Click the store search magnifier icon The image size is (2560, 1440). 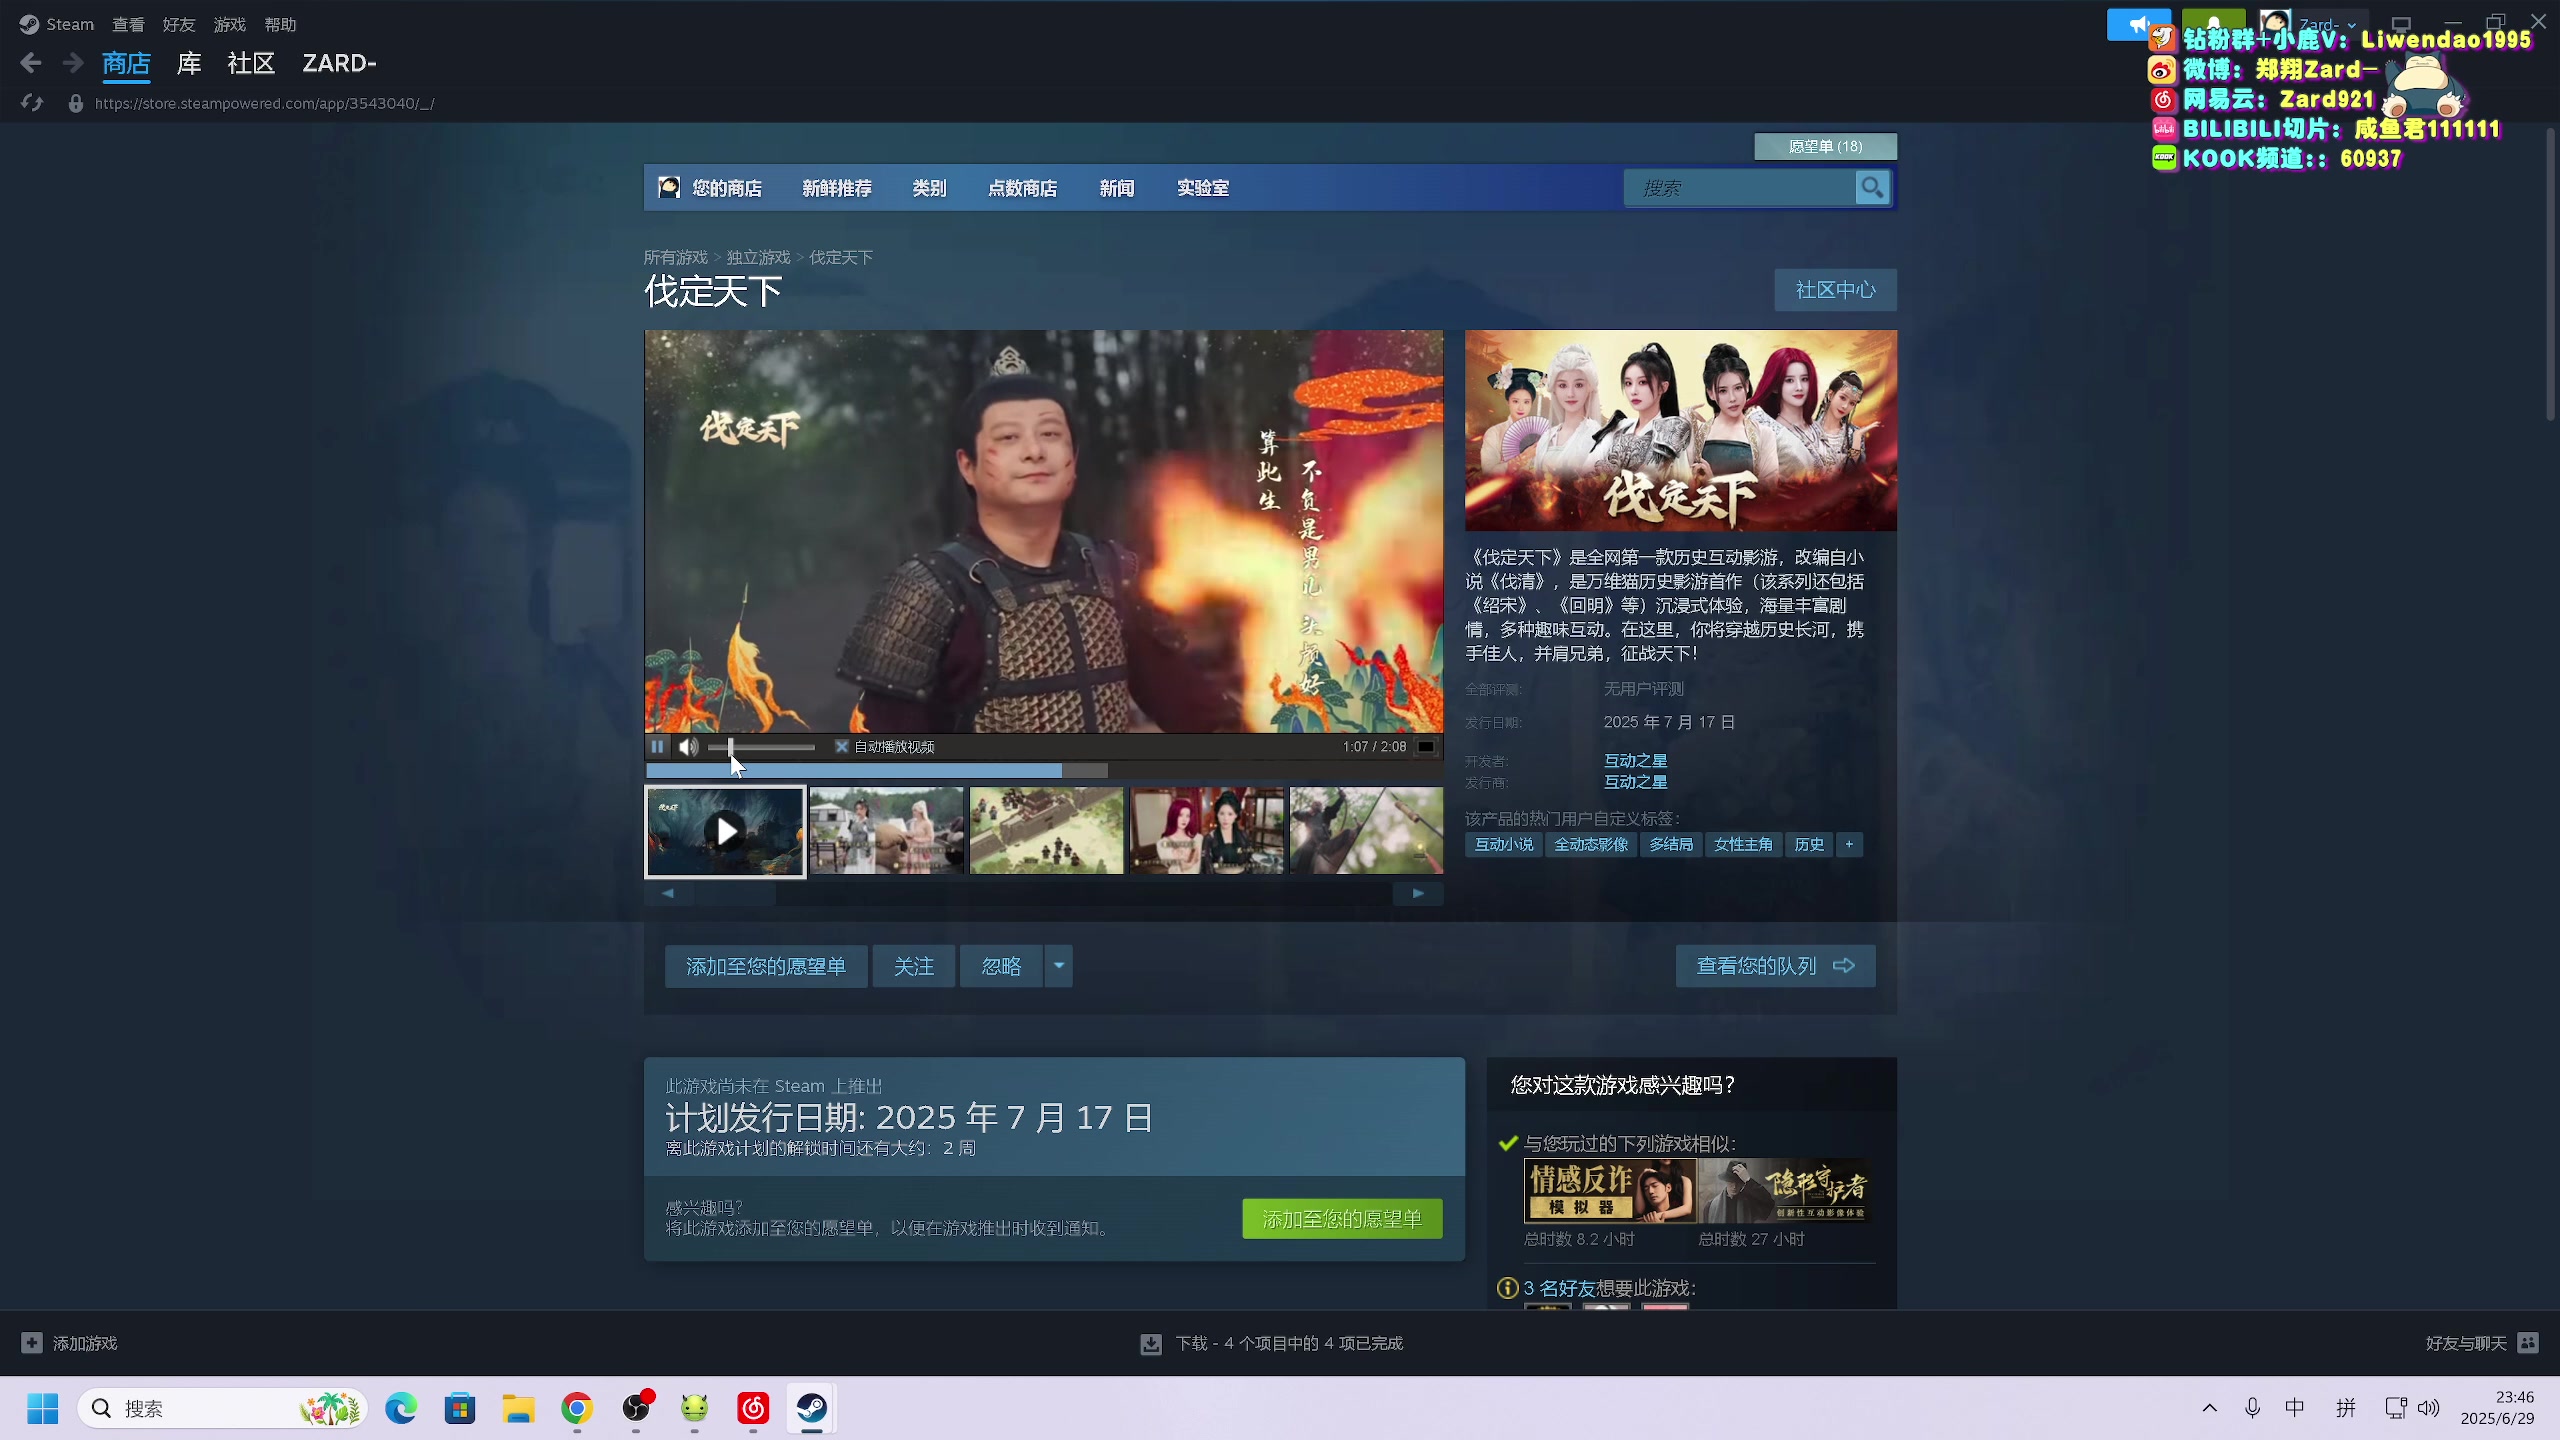click(1872, 188)
